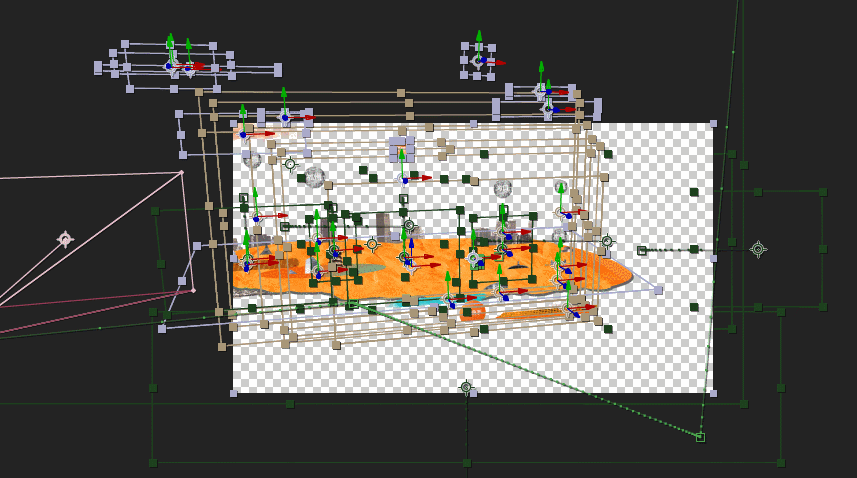
Task: Click the dark green bottom-left corner handle of the large outer frame
Action: (153, 463)
